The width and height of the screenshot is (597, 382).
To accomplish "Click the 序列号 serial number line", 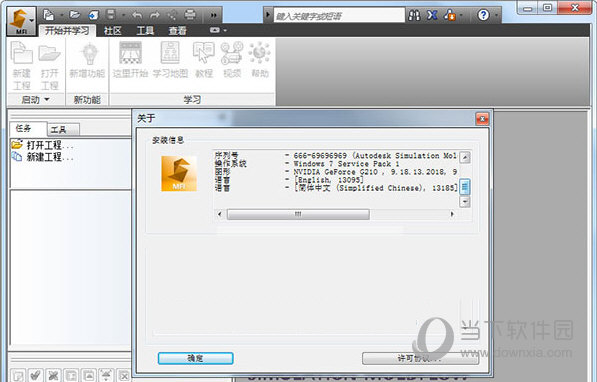I will pos(335,155).
